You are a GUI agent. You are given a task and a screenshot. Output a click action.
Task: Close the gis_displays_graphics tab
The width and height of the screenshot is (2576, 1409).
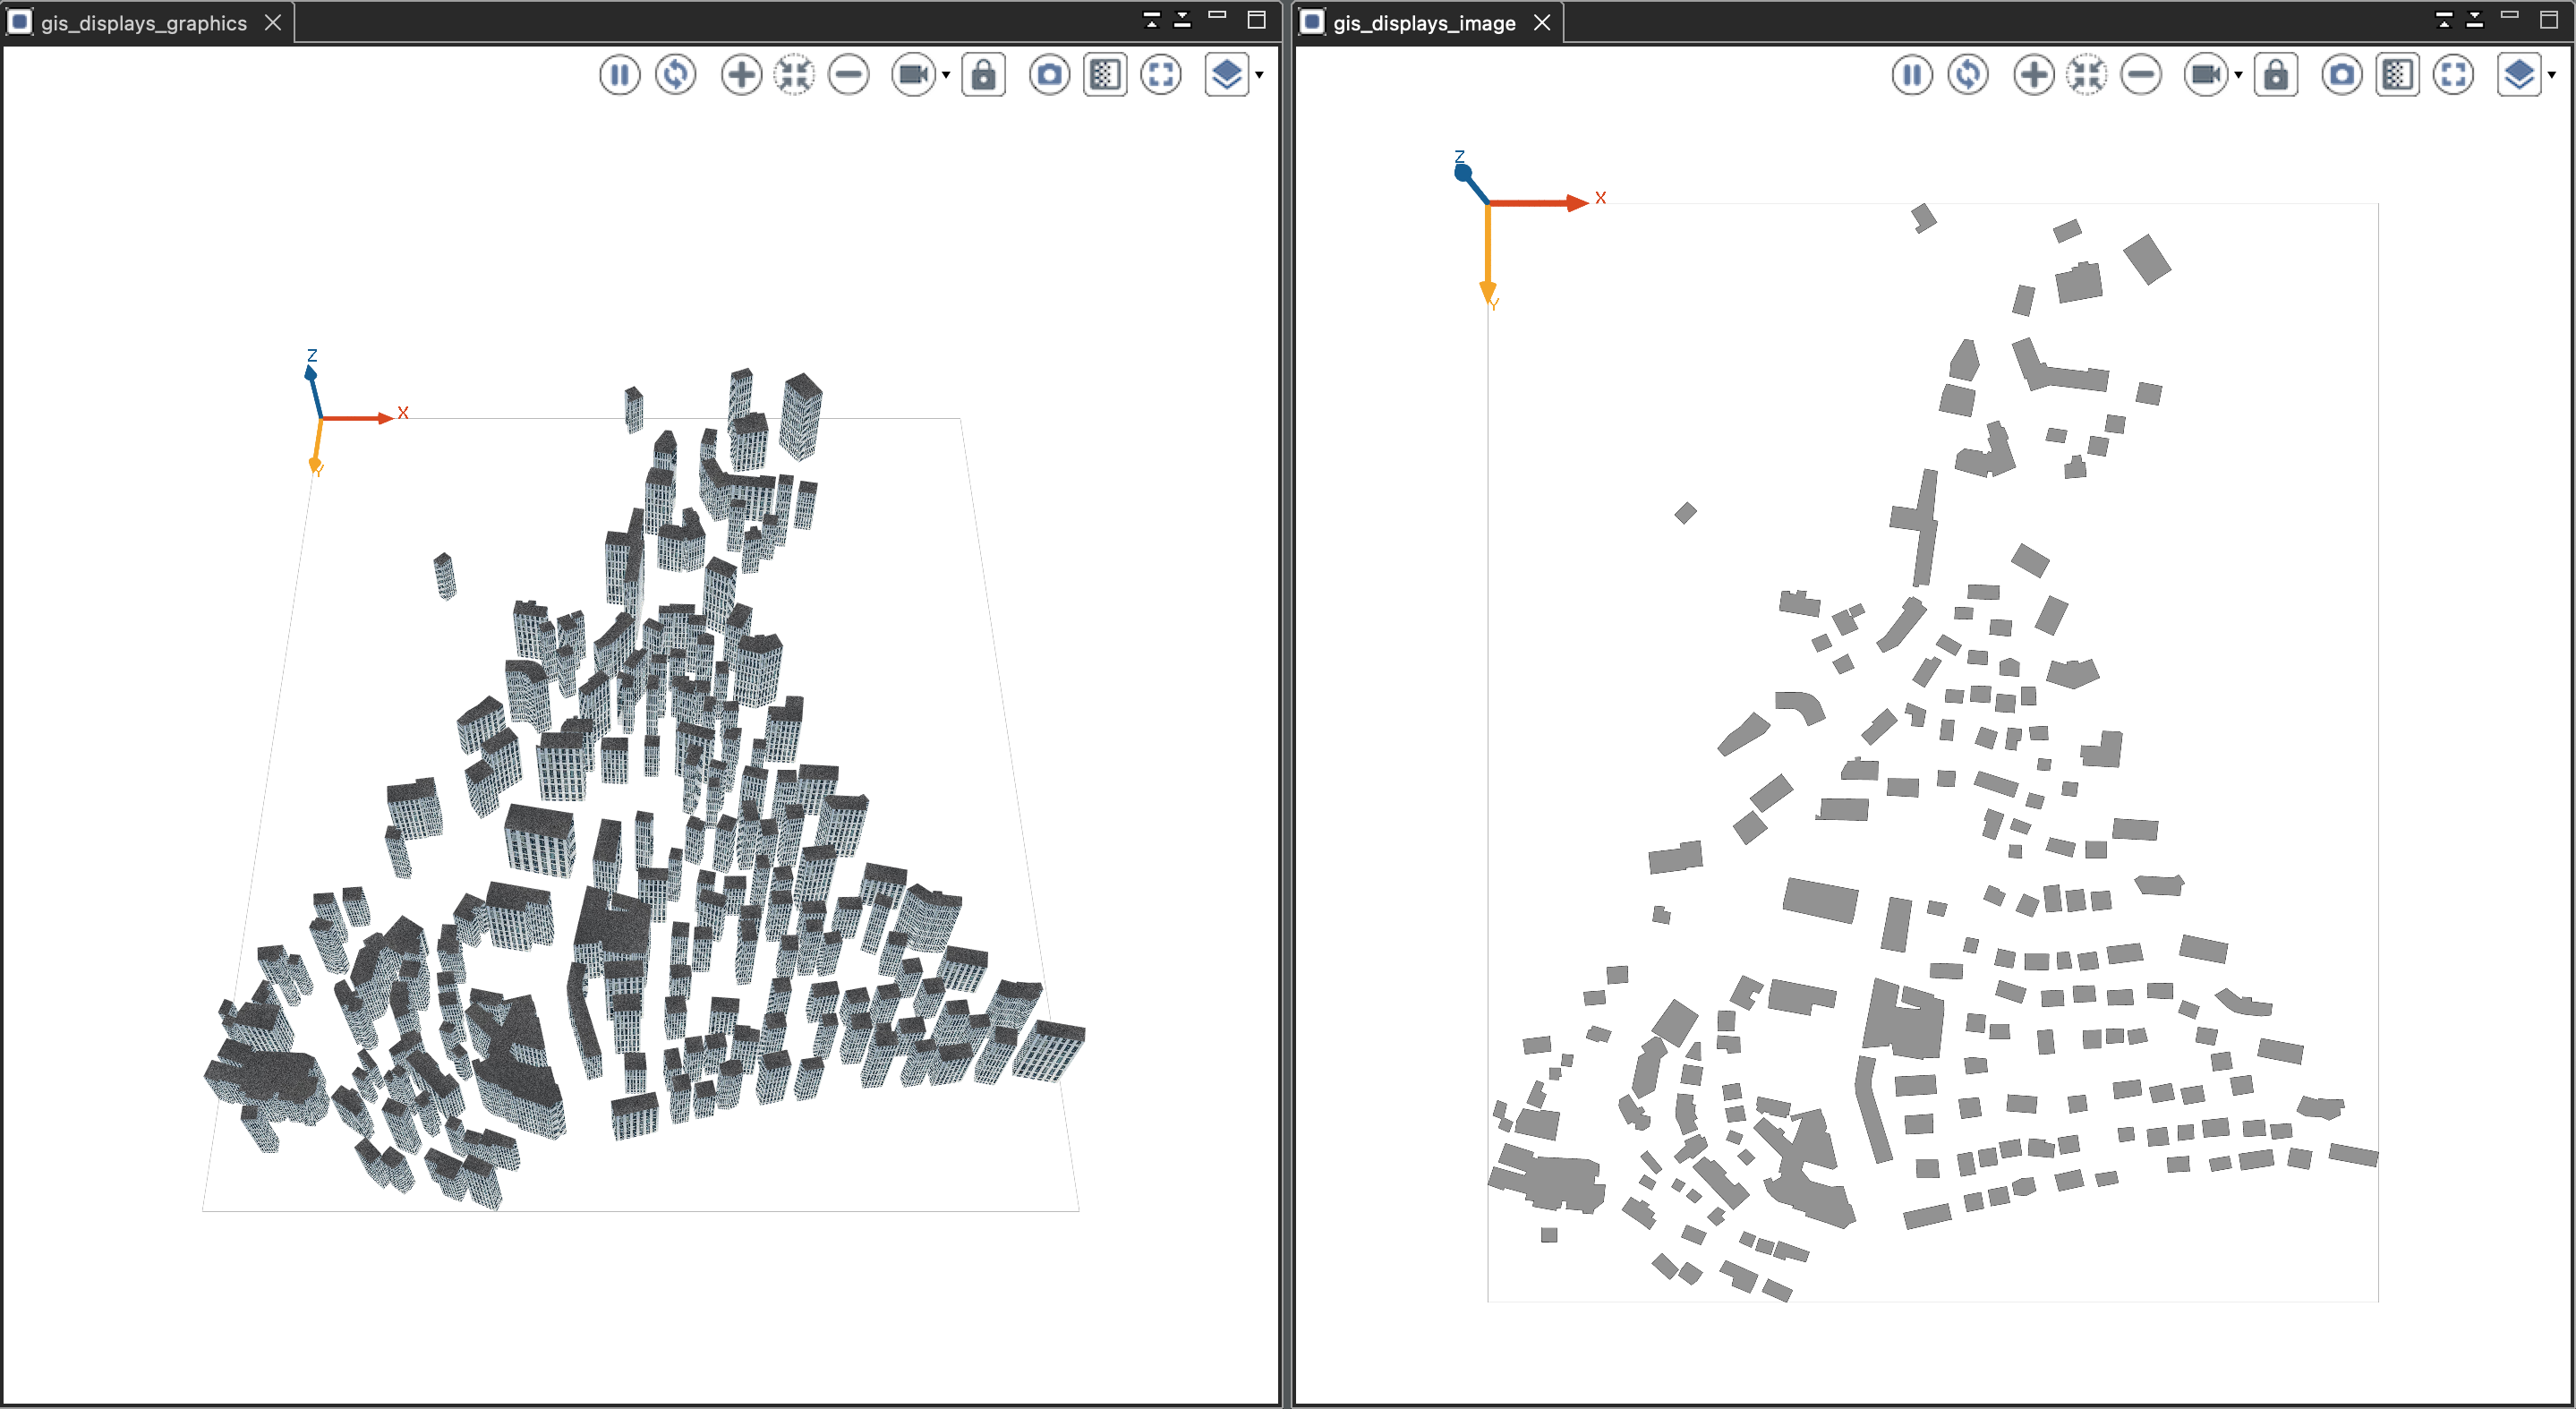[x=273, y=23]
